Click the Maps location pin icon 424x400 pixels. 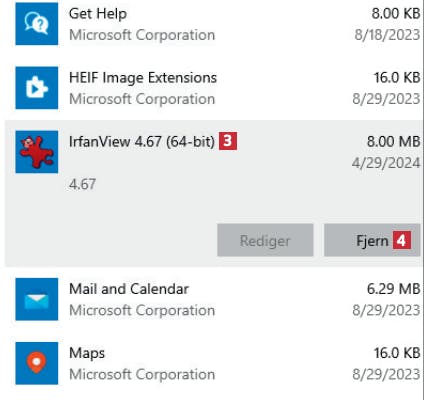37,363
